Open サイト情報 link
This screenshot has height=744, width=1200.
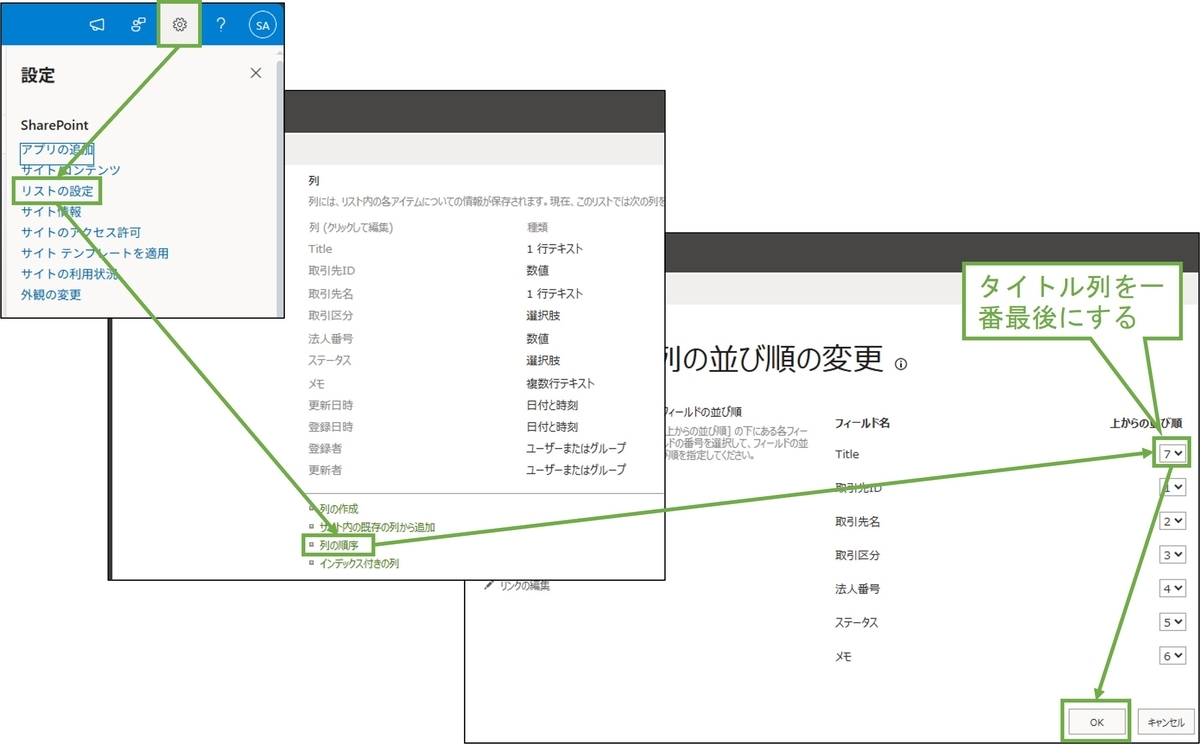tap(51, 211)
